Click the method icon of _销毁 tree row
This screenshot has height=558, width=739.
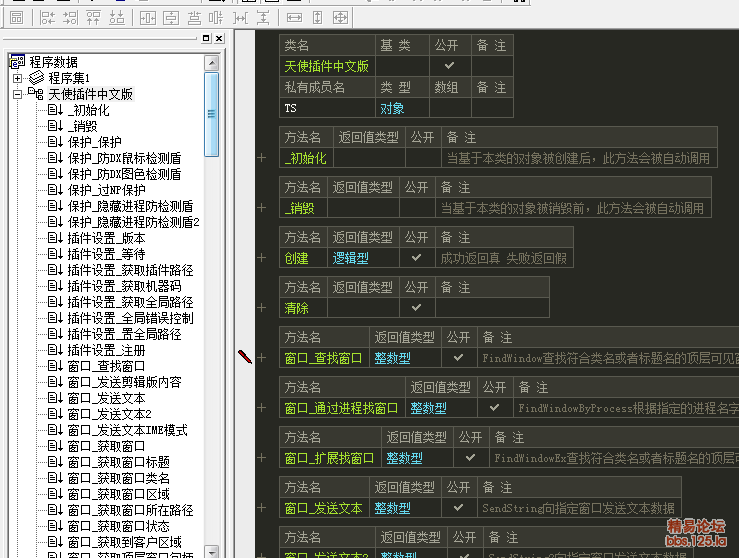coord(55,126)
